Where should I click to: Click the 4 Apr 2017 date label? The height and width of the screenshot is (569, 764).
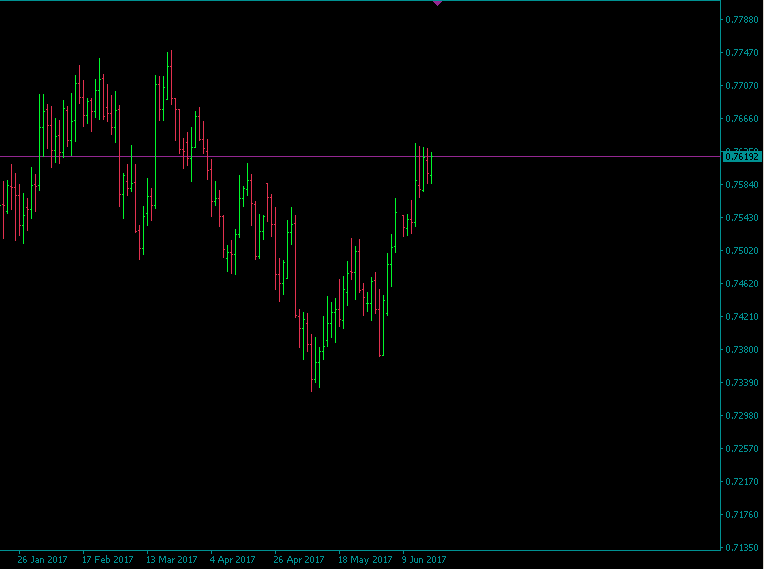233,560
